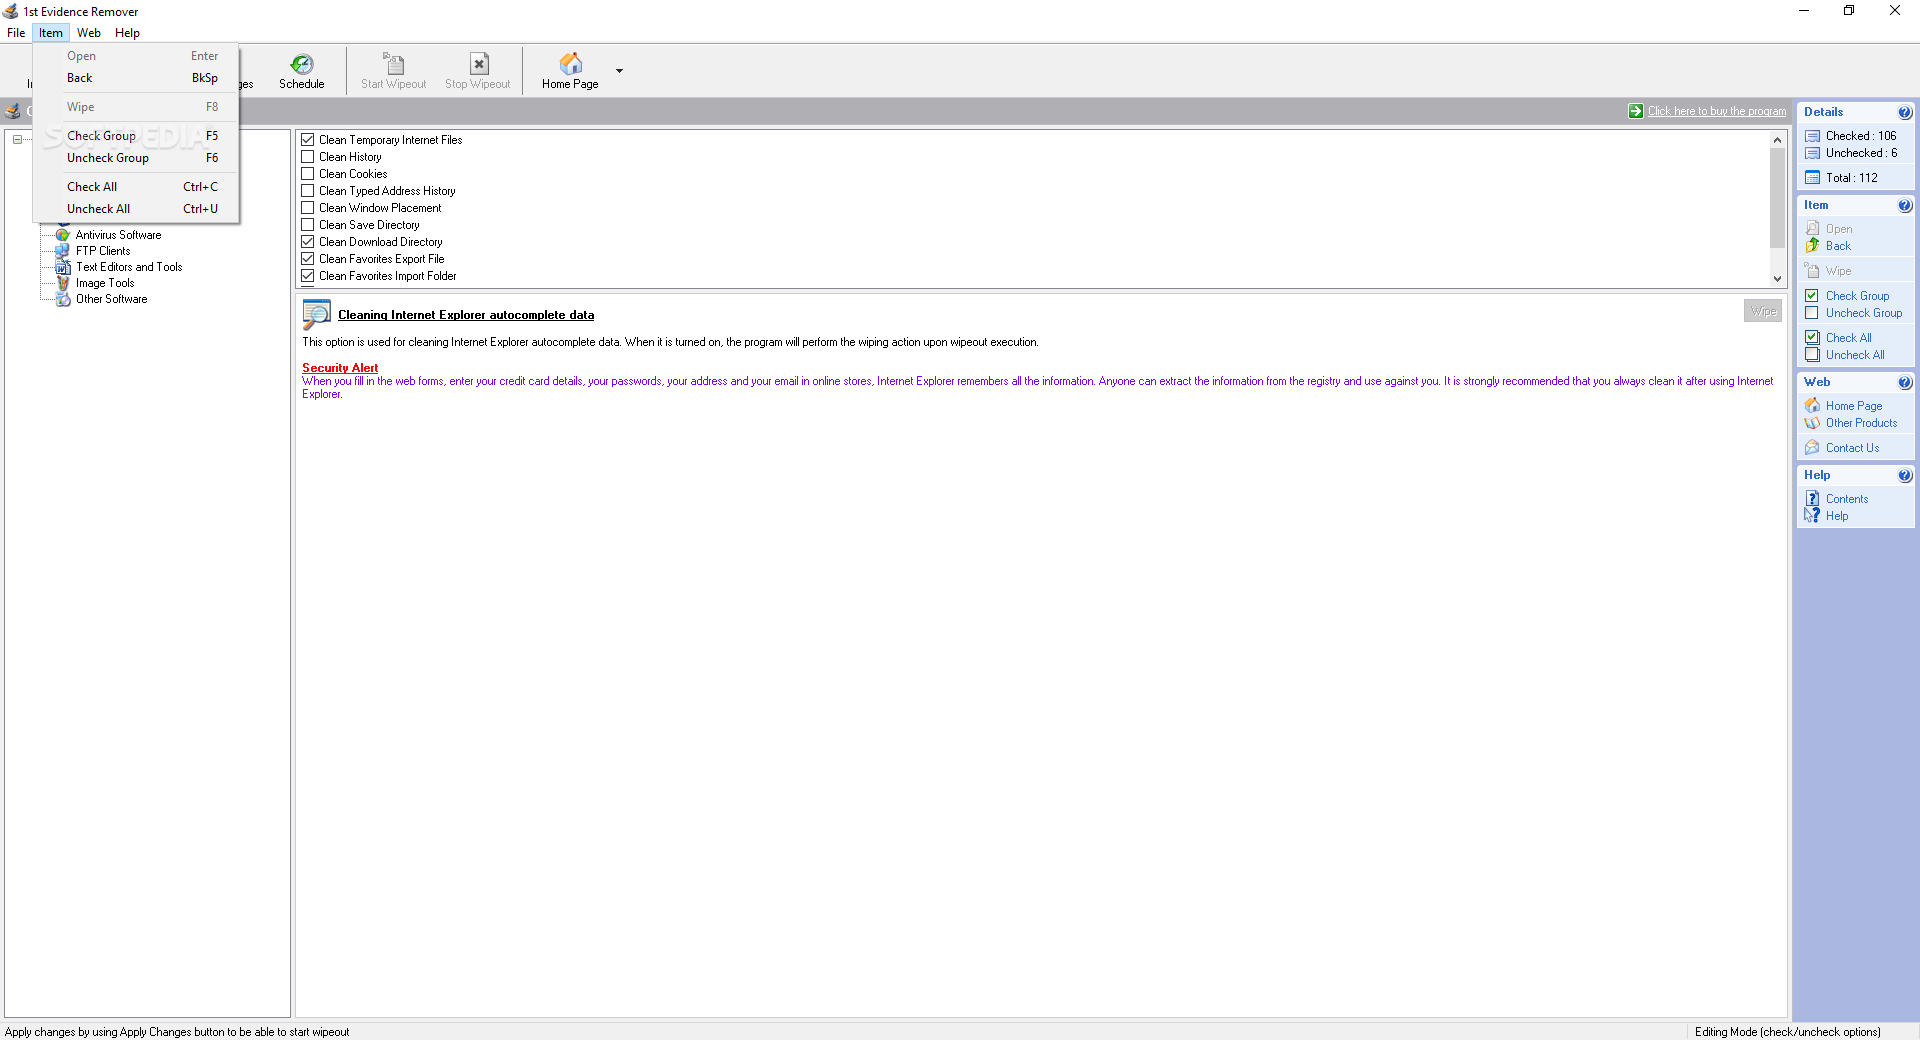Choose Check All in the Item menu
Viewport: 1920px width, 1040px height.
(136, 187)
